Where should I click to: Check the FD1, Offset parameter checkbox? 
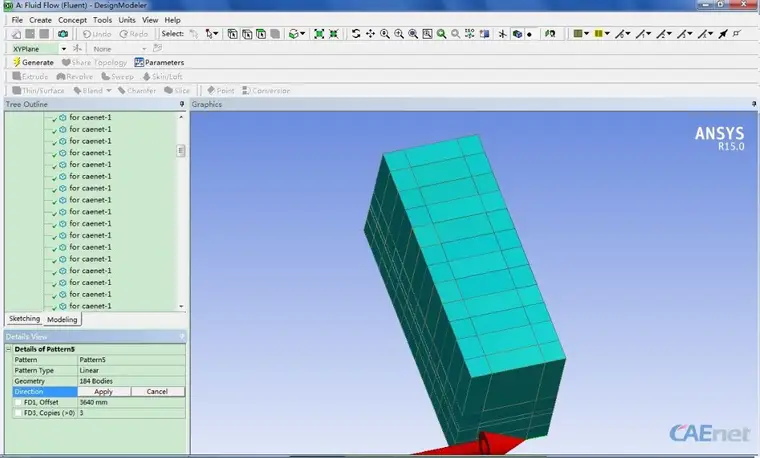[x=18, y=402]
